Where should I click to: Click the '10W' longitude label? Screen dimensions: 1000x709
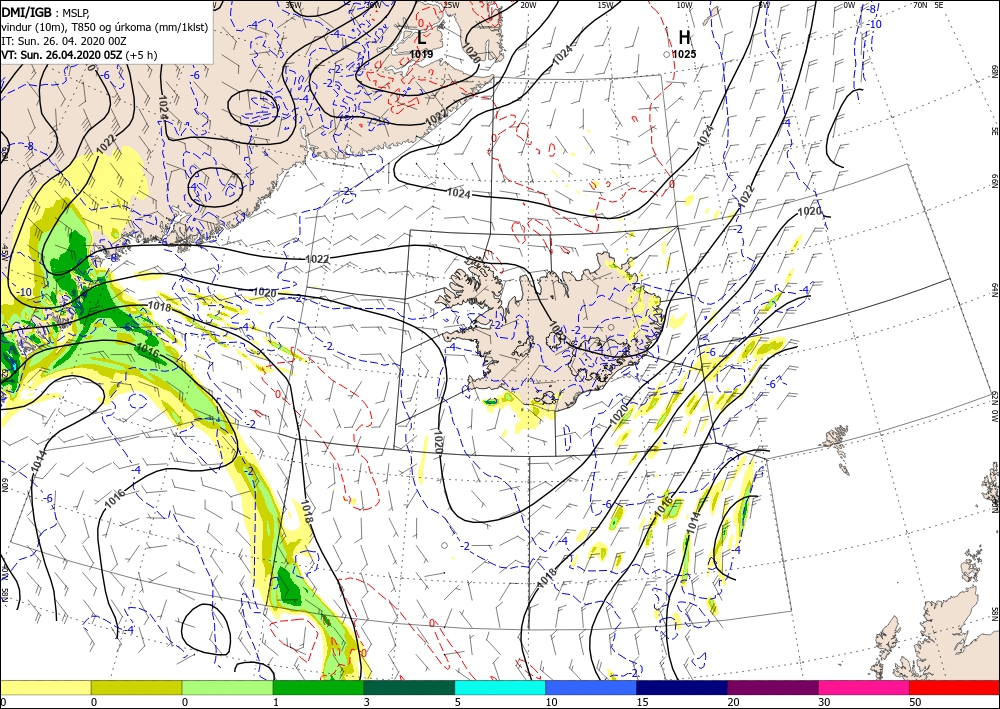(684, 5)
